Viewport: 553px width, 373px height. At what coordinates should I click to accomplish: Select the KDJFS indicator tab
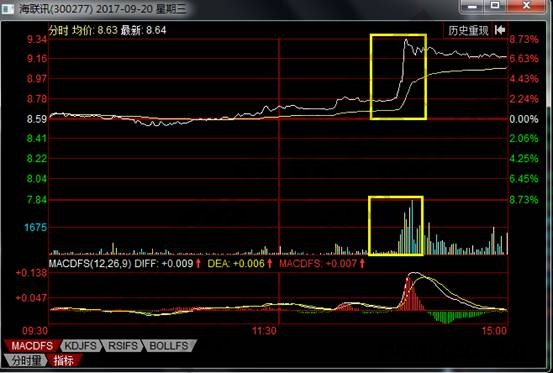81,346
